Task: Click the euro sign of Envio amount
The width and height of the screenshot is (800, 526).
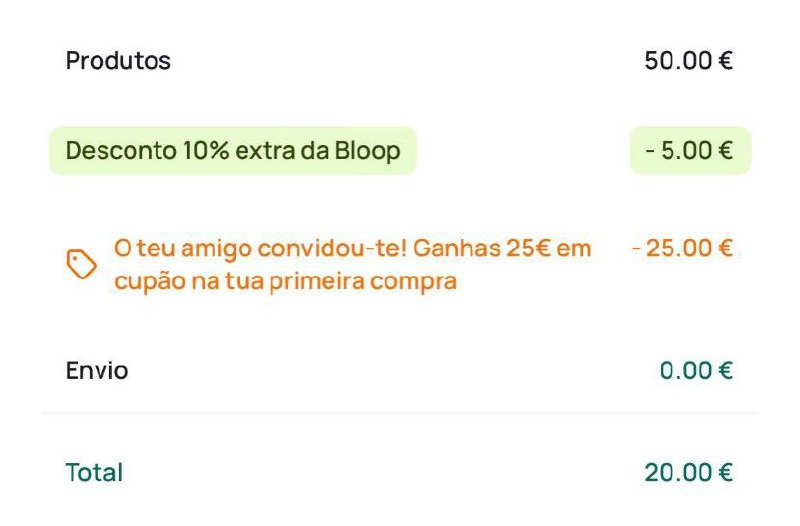Action: coord(725,371)
